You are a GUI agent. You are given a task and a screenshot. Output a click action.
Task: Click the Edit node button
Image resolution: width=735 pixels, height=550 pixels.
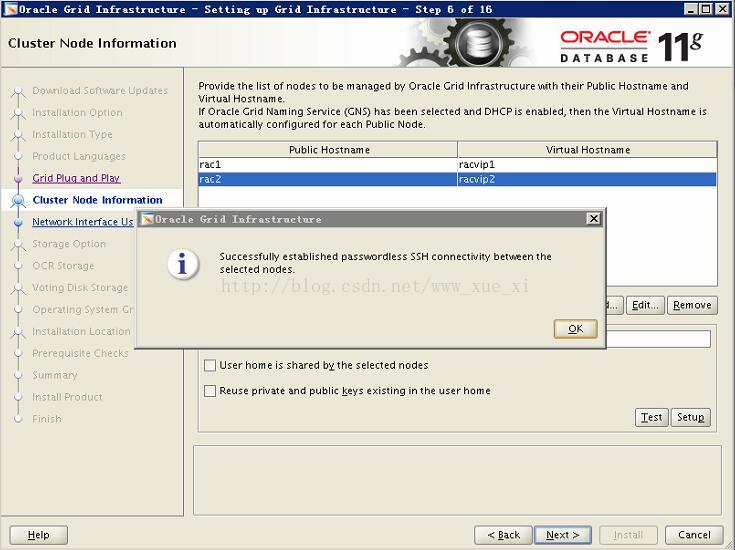pos(645,305)
